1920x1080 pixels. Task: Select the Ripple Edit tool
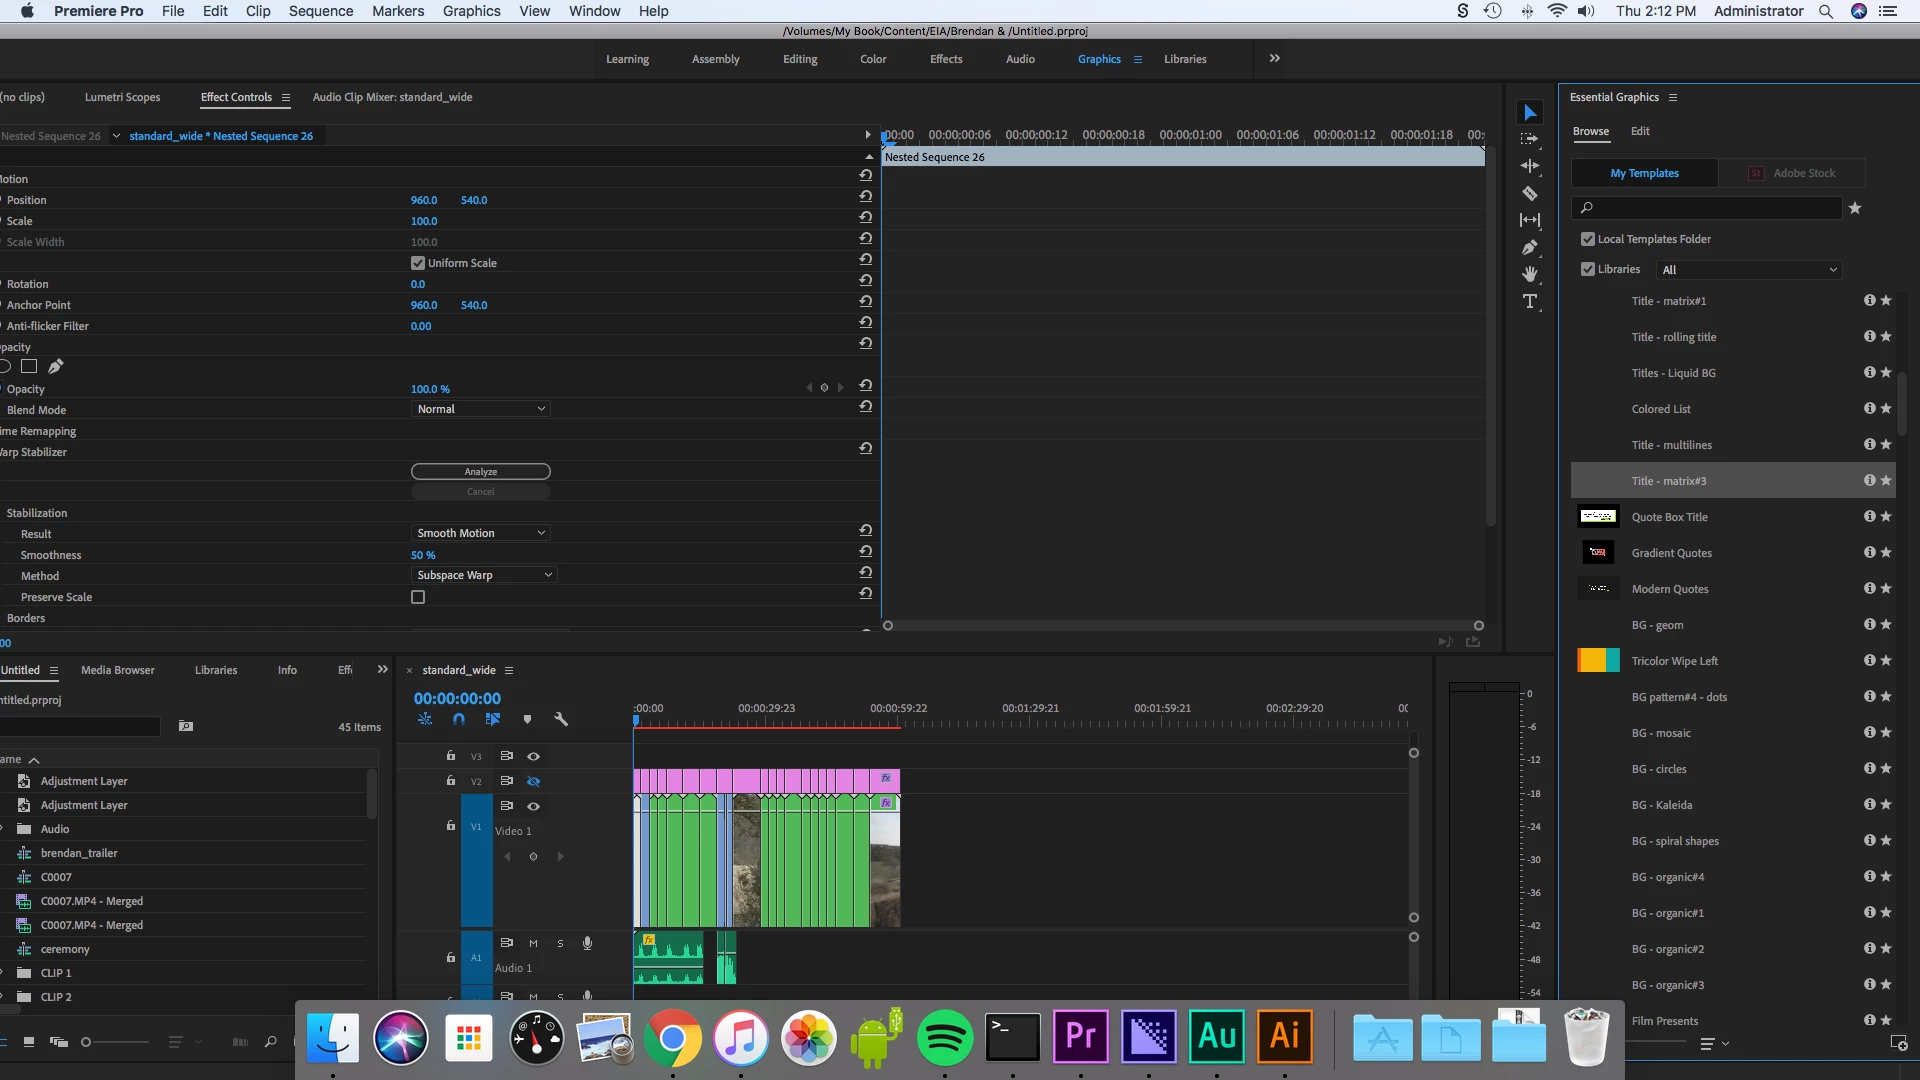click(x=1529, y=166)
